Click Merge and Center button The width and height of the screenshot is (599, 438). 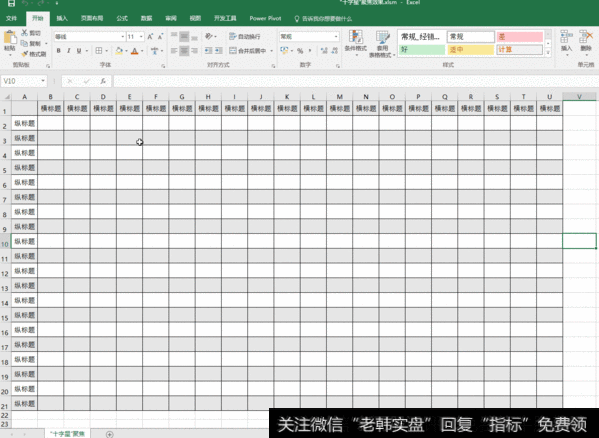click(248, 51)
